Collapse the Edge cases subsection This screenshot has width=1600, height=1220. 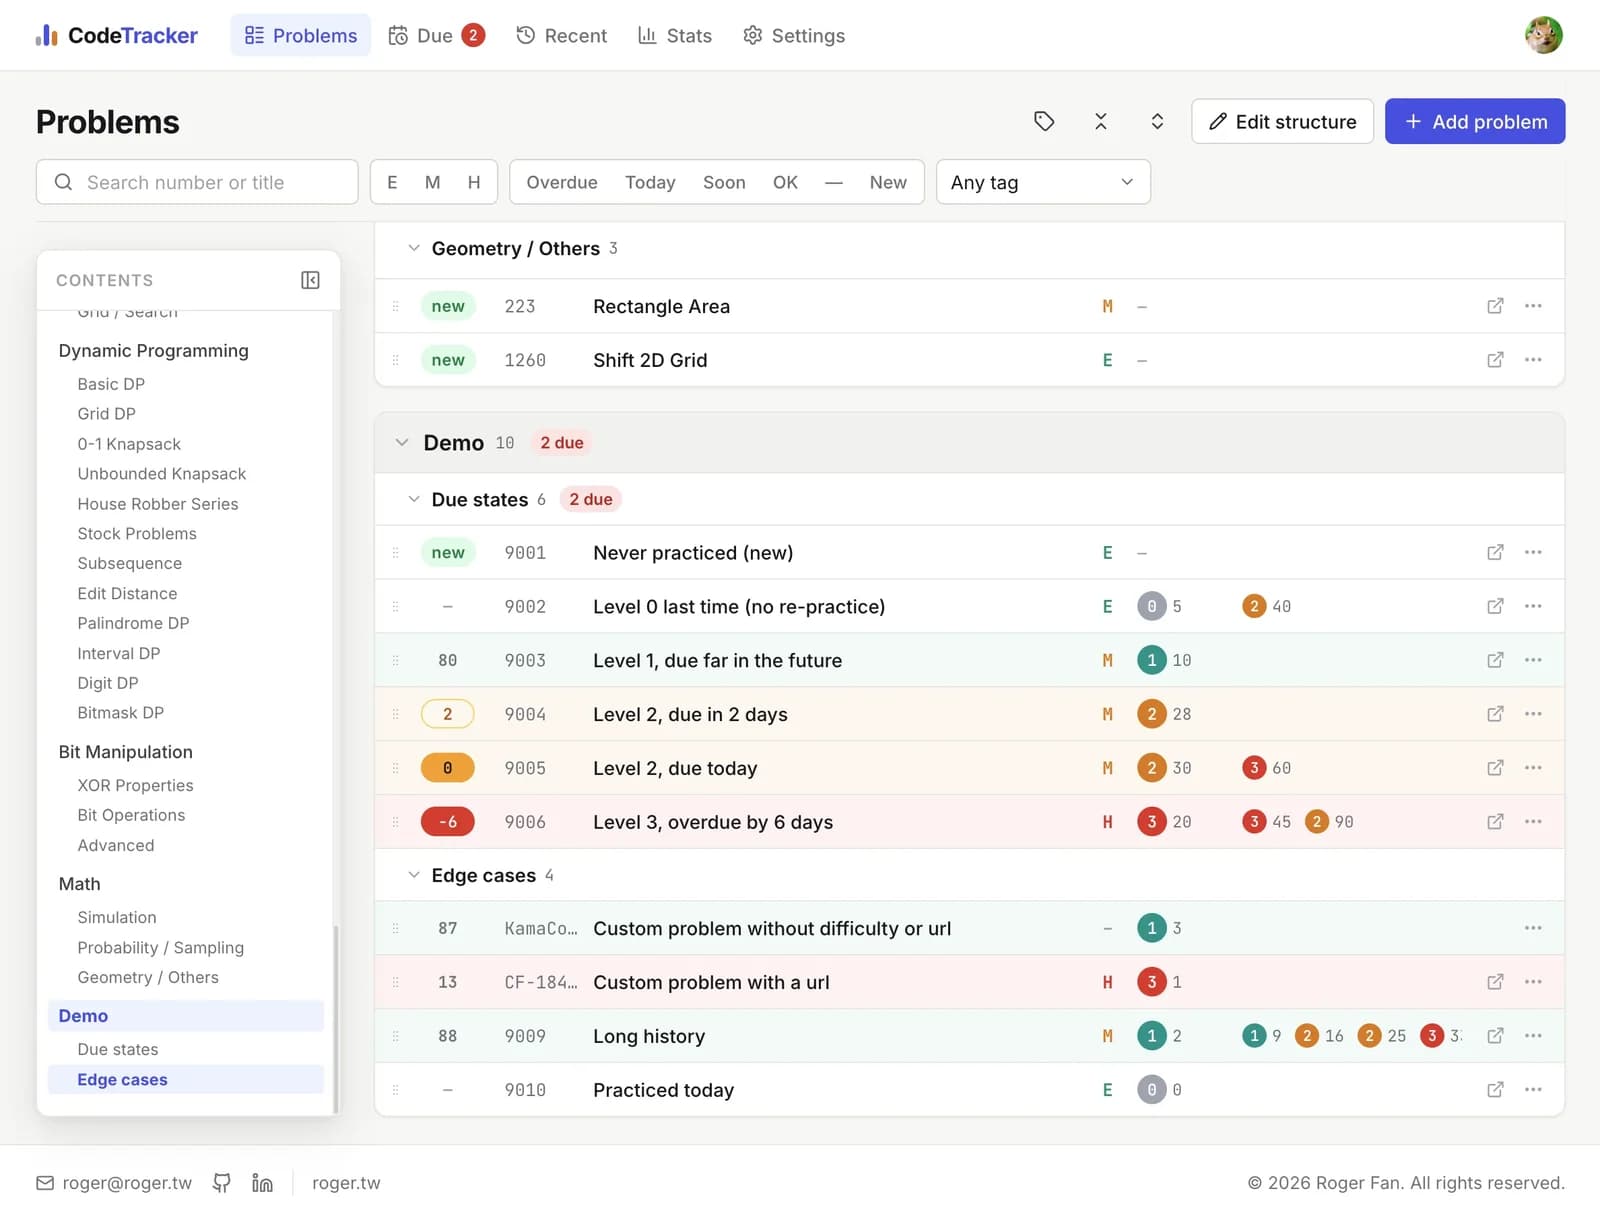point(413,875)
